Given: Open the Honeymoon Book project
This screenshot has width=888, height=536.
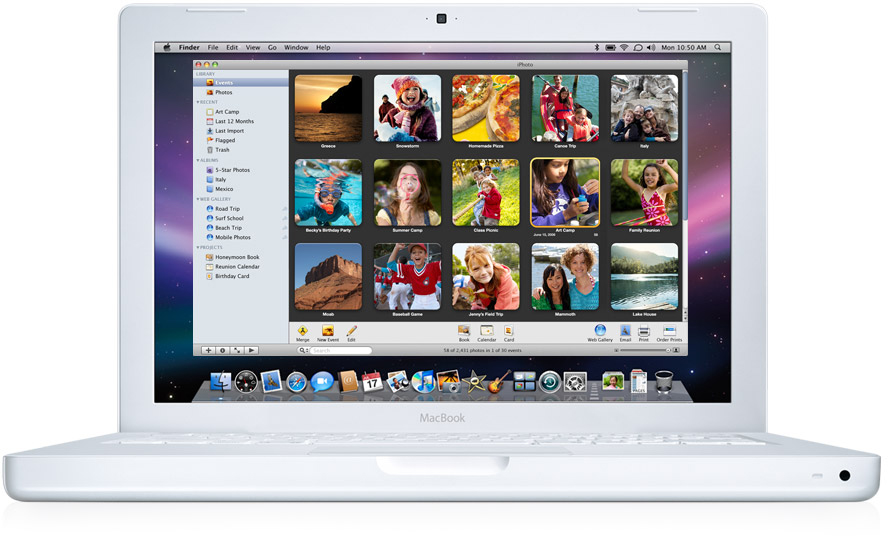Looking at the screenshot, I should pyautogui.click(x=237, y=257).
